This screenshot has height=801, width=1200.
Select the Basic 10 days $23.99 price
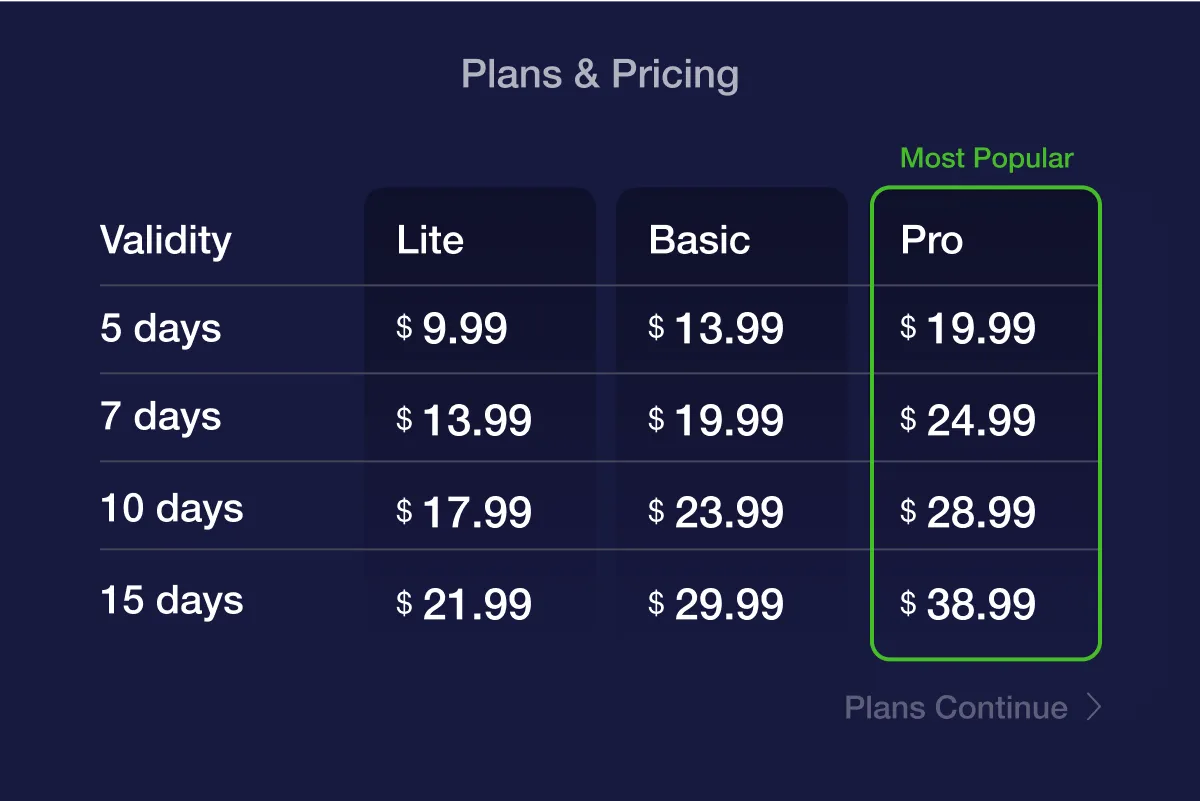(x=716, y=513)
